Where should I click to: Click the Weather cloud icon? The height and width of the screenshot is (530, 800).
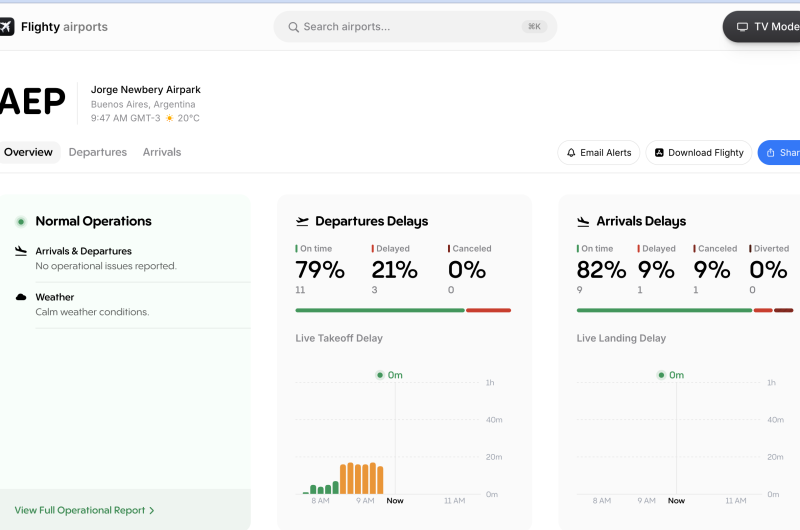tap(21, 297)
